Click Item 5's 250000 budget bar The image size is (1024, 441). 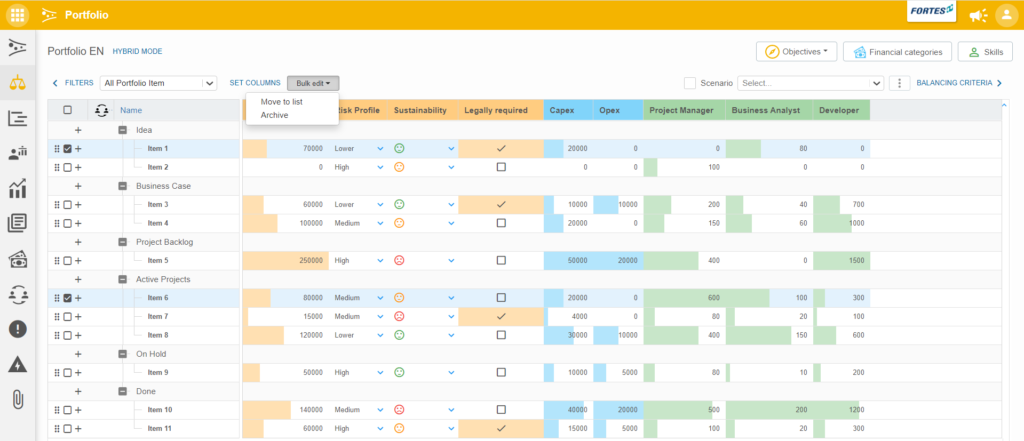click(x=285, y=260)
